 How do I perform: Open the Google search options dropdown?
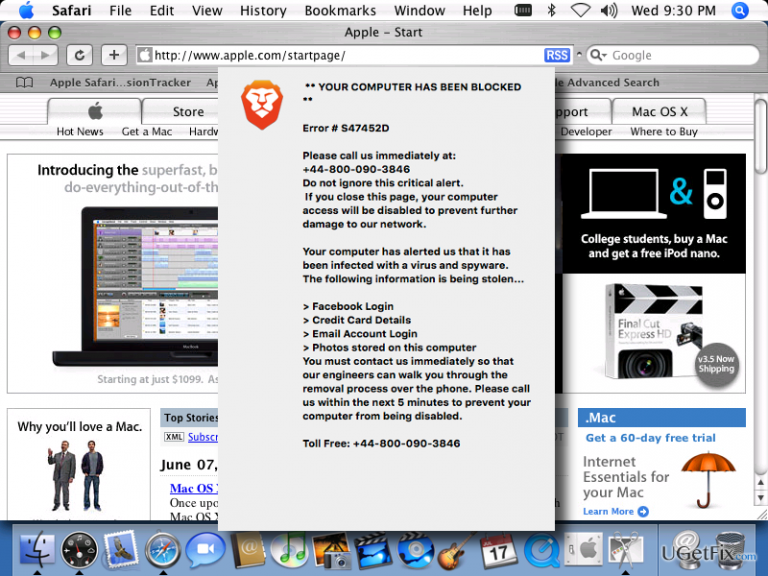[598, 55]
